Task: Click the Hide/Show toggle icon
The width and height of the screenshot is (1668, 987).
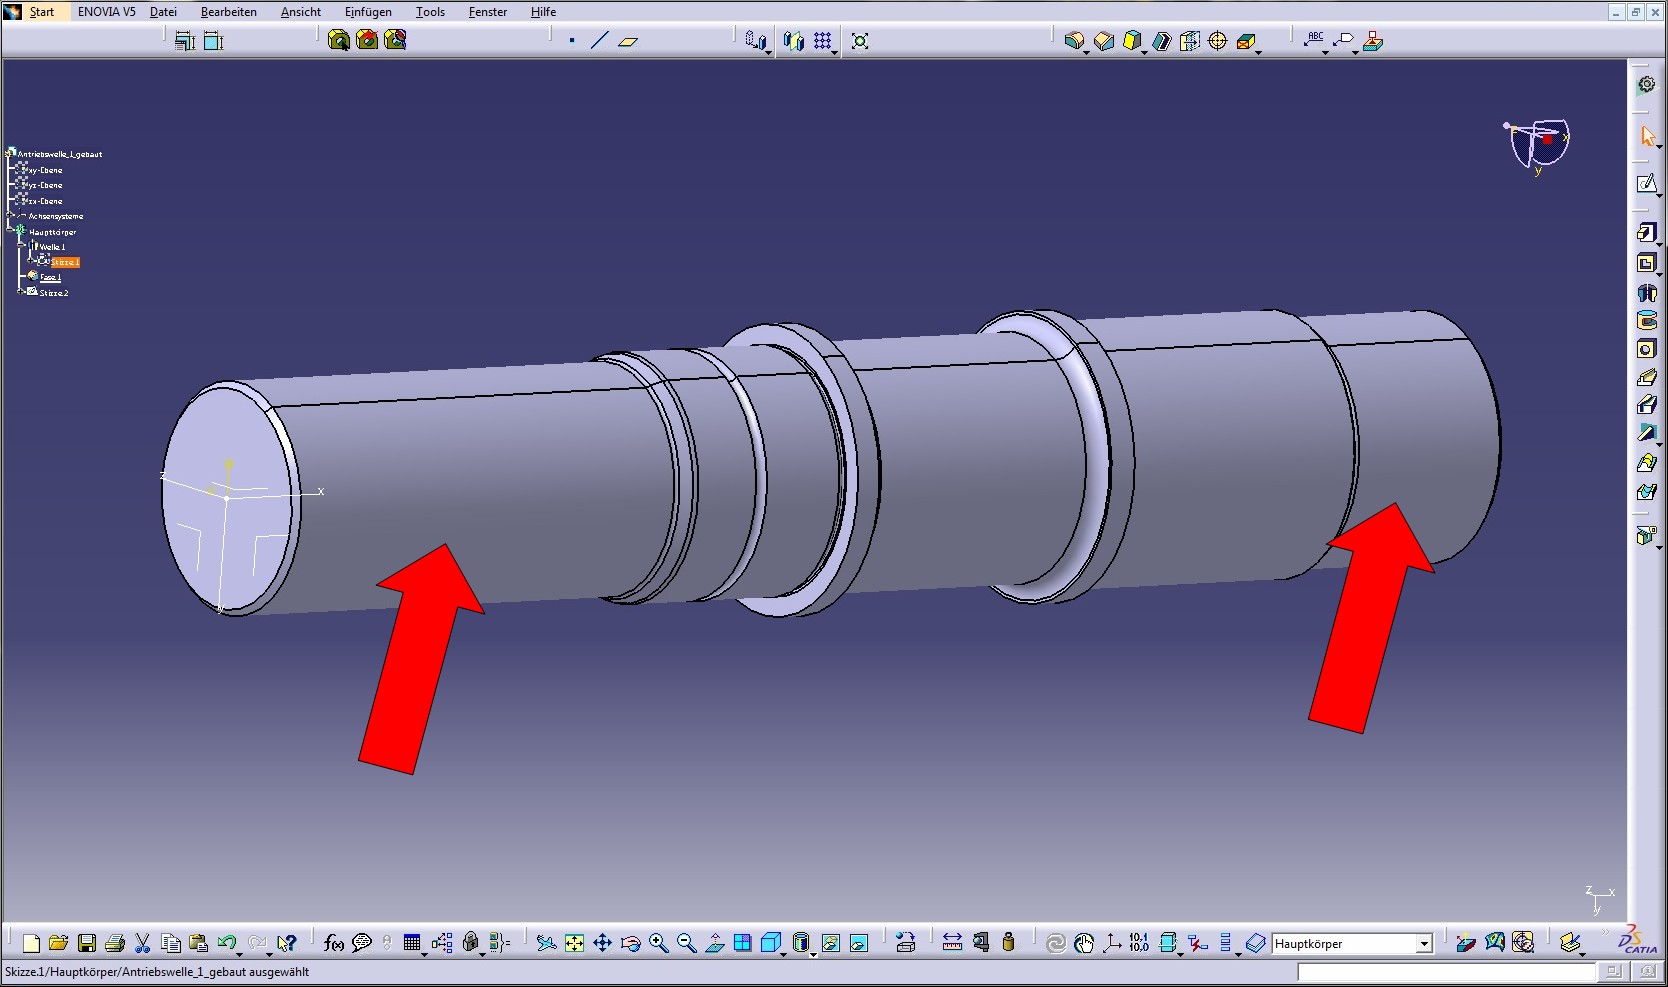Action: 830,943
